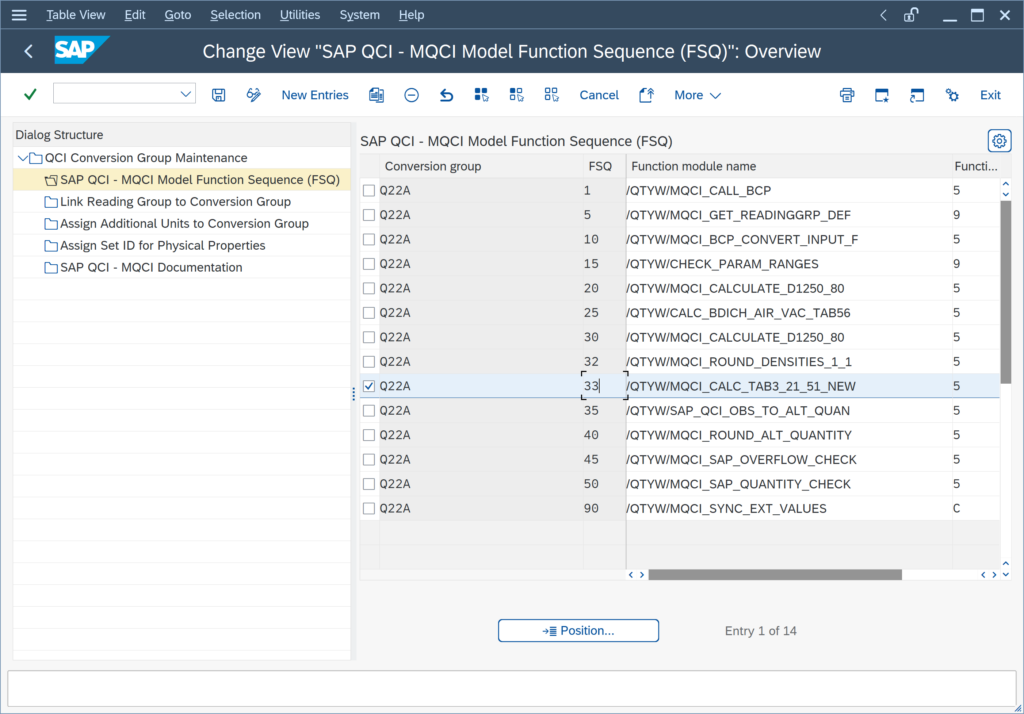Click the Copy As icon

[376, 95]
